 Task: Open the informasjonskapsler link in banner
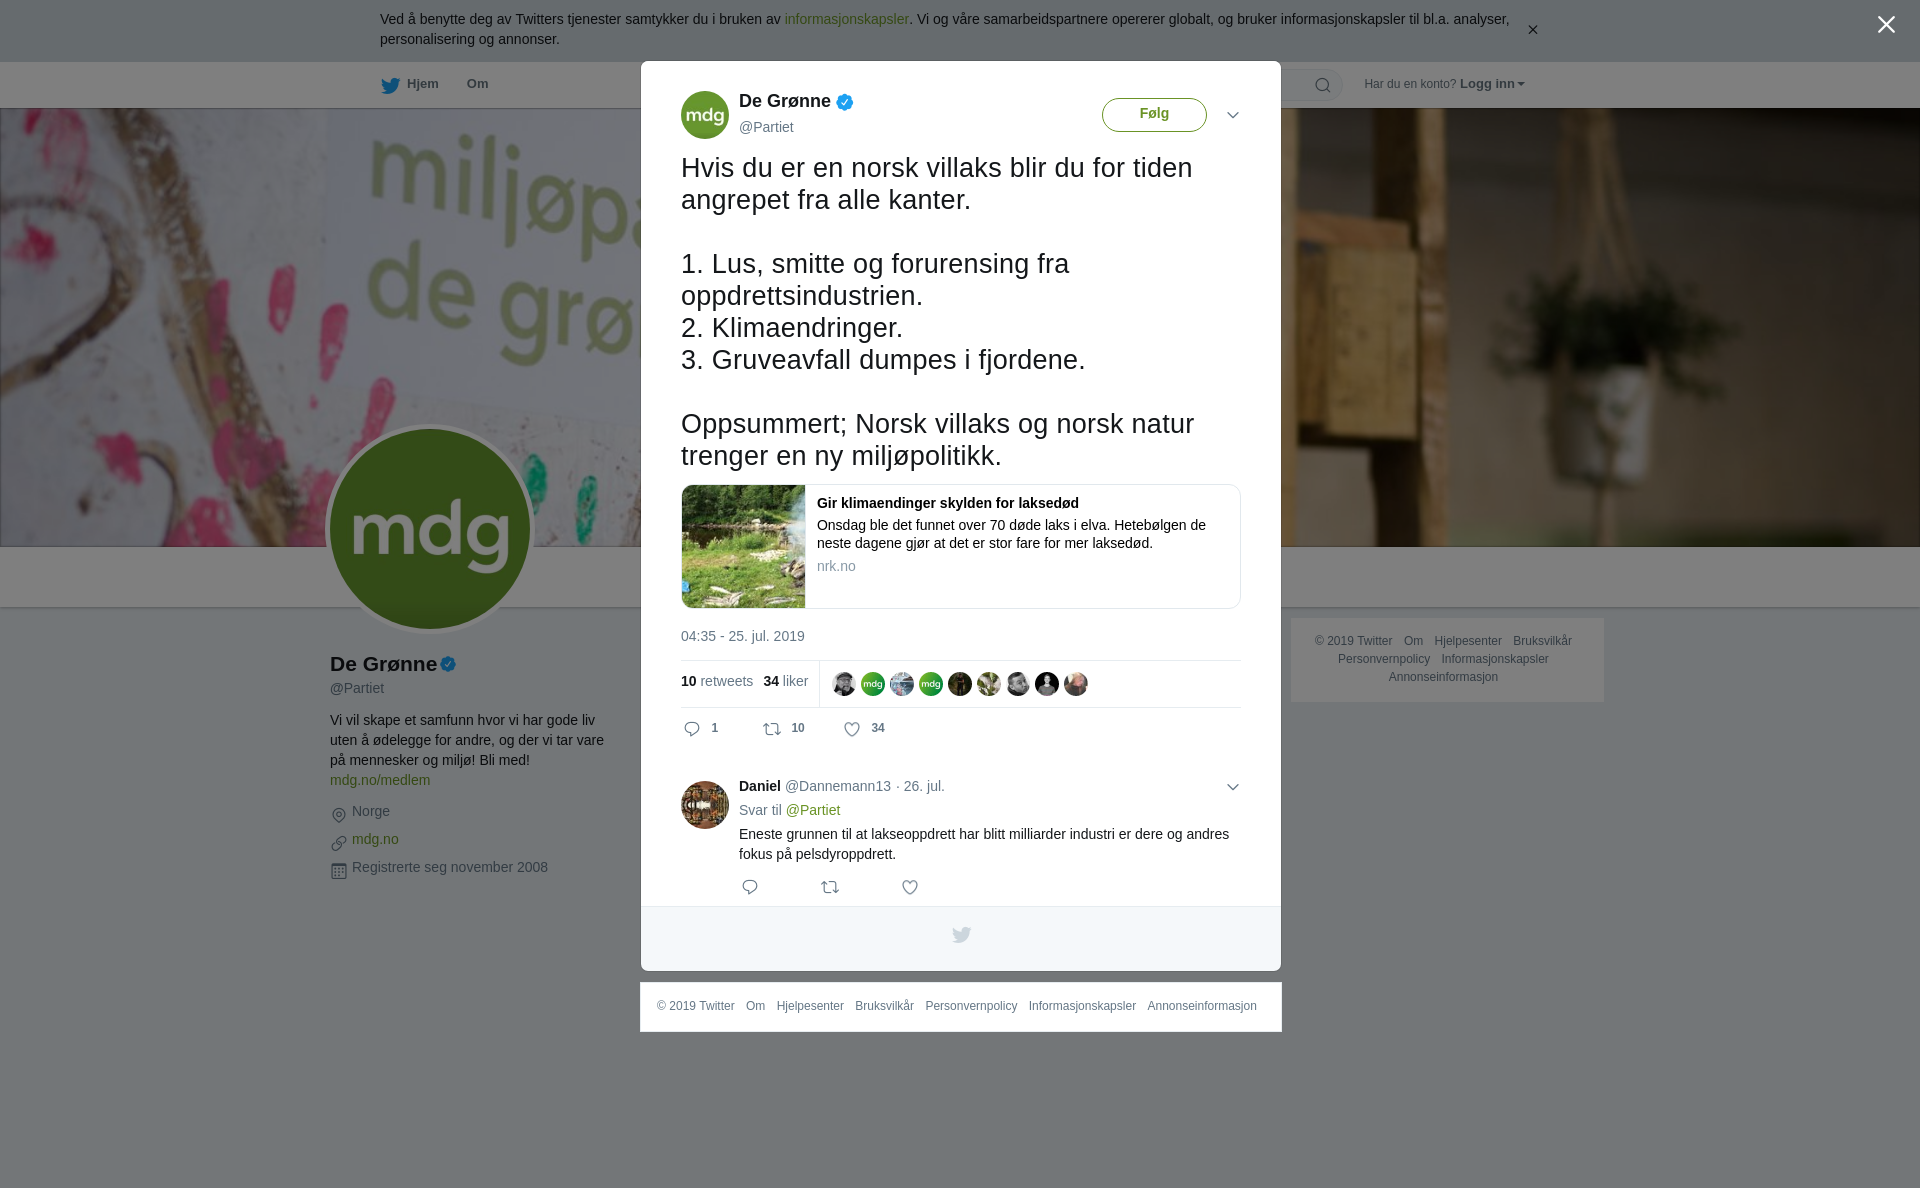click(x=846, y=19)
